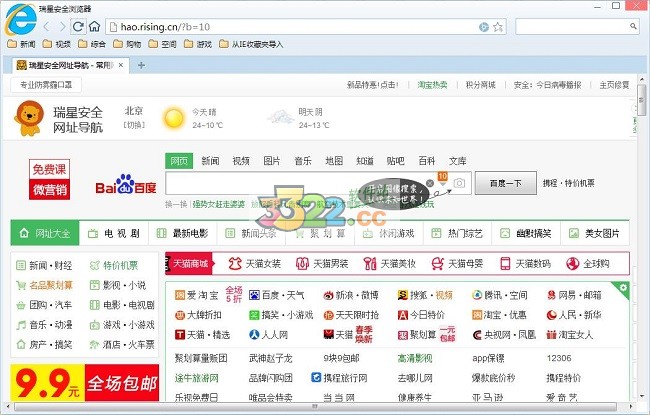Open the browser home page icon
Viewport: 650px width, 415px height.
coord(95,27)
